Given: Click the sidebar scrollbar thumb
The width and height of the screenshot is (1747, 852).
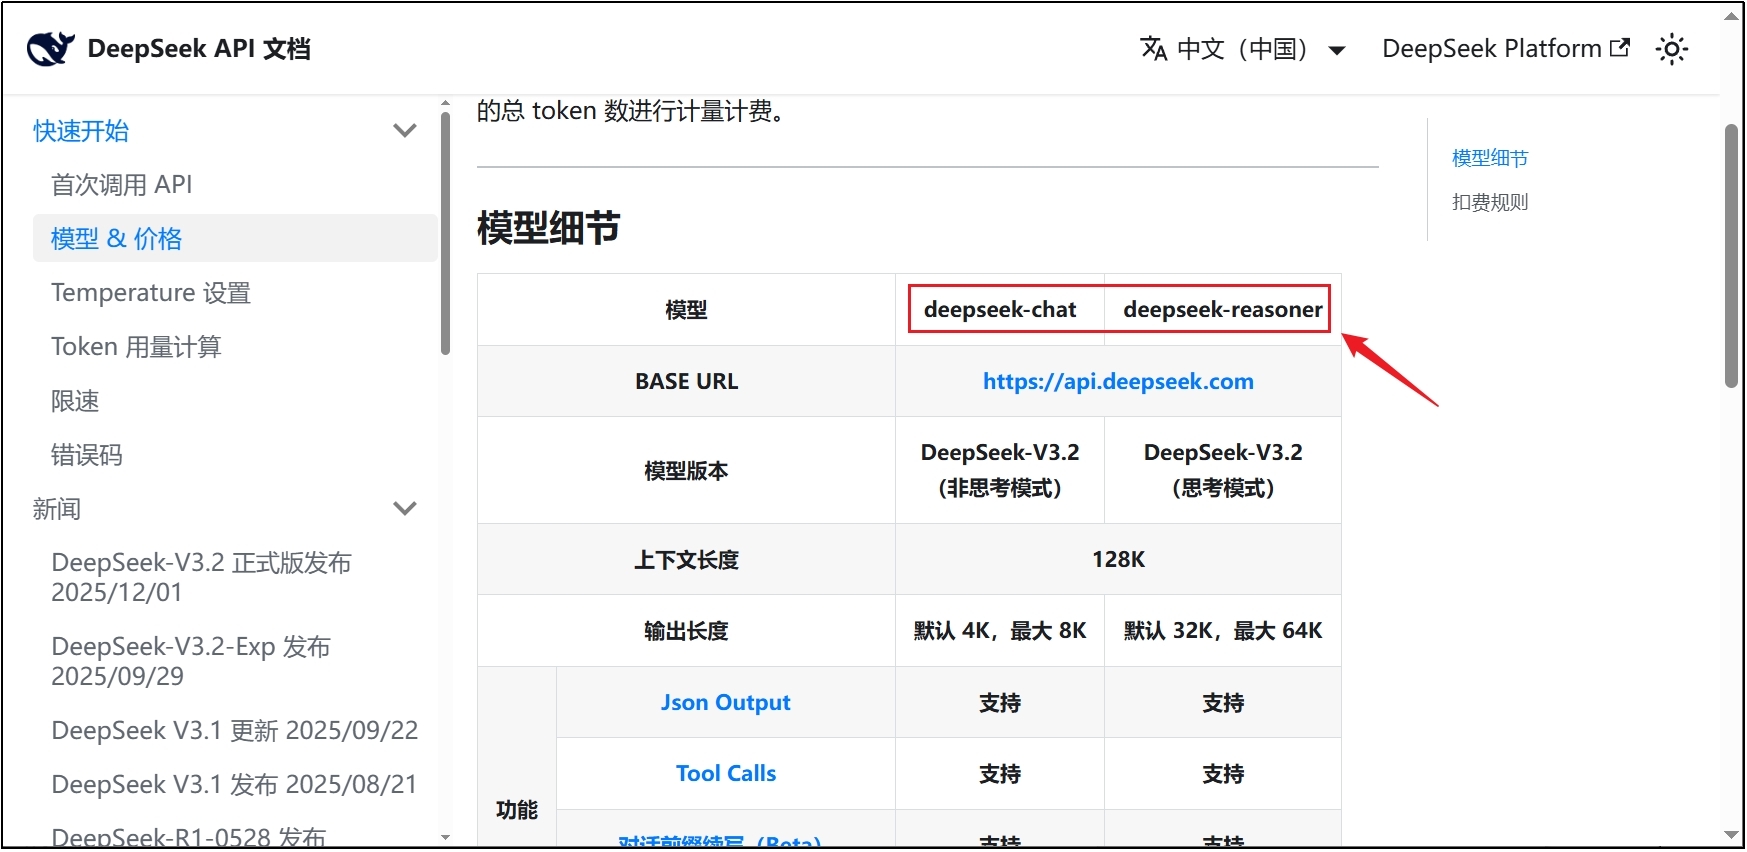Looking at the screenshot, I should click(x=445, y=233).
